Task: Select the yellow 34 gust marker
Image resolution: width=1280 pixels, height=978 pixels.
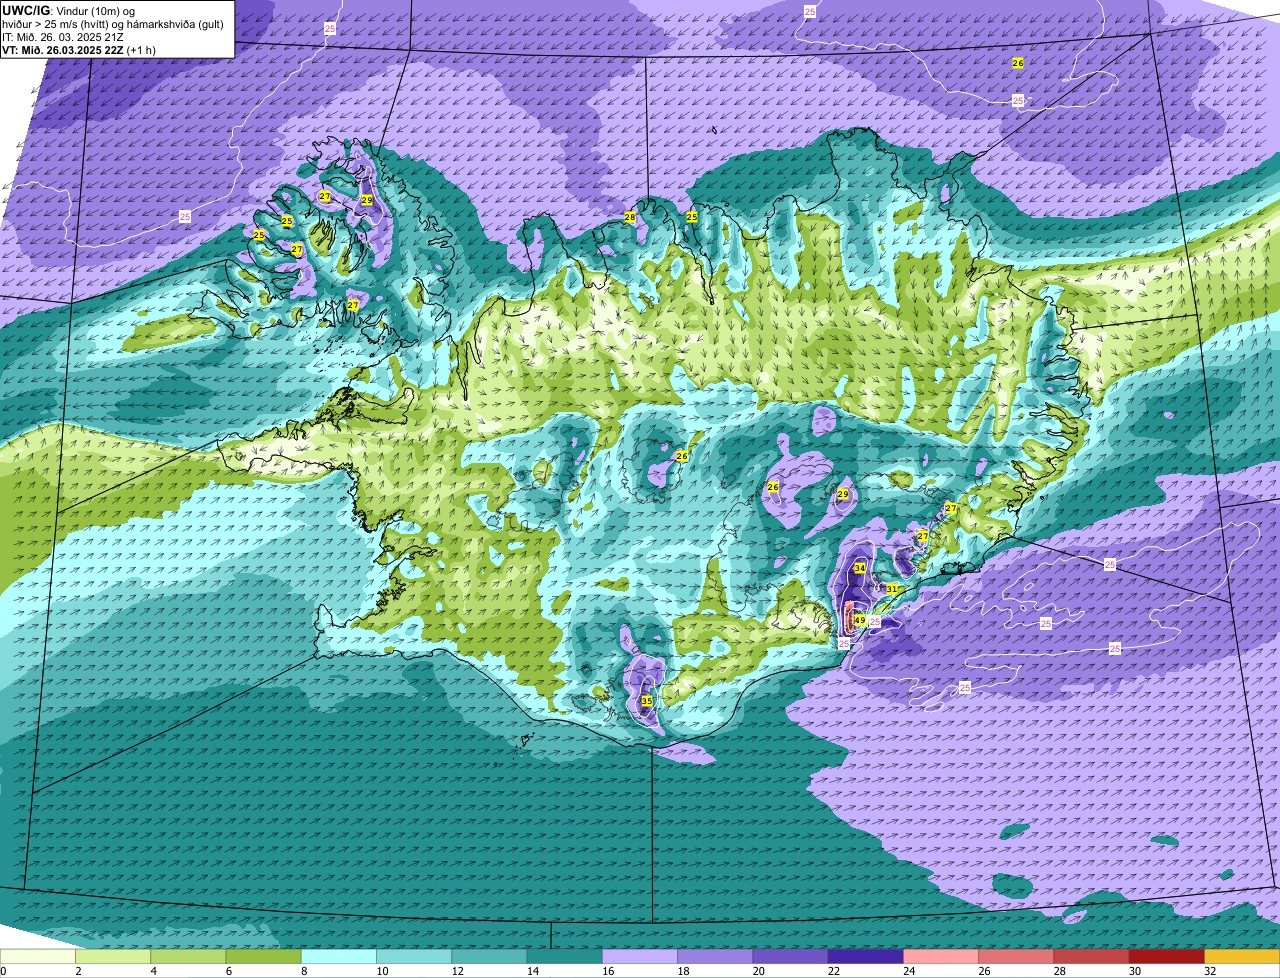Action: pos(860,568)
